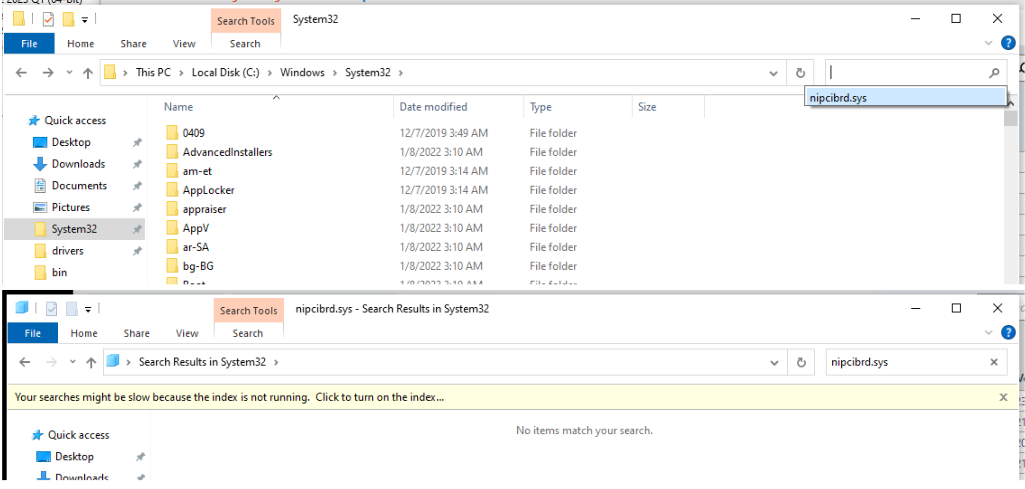Expand the address bar history dropdown in System32
The width and height of the screenshot is (1025, 489).
774,73
